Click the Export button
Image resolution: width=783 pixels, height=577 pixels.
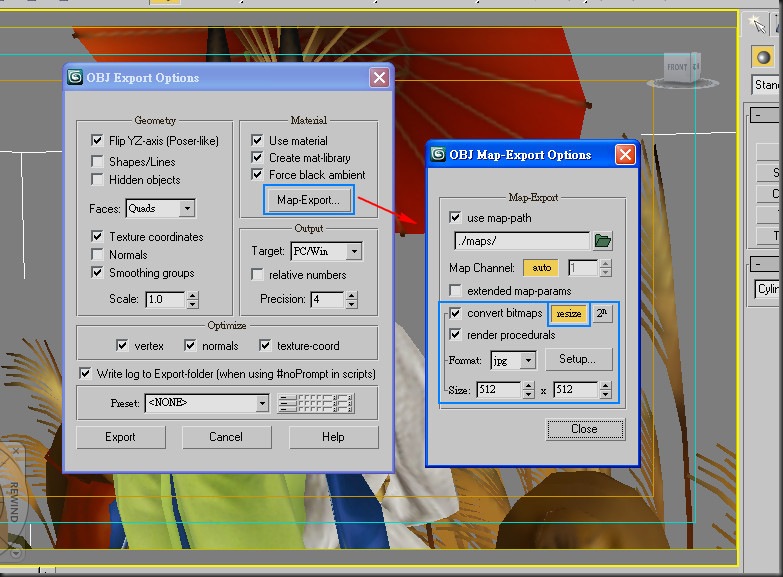click(x=120, y=437)
